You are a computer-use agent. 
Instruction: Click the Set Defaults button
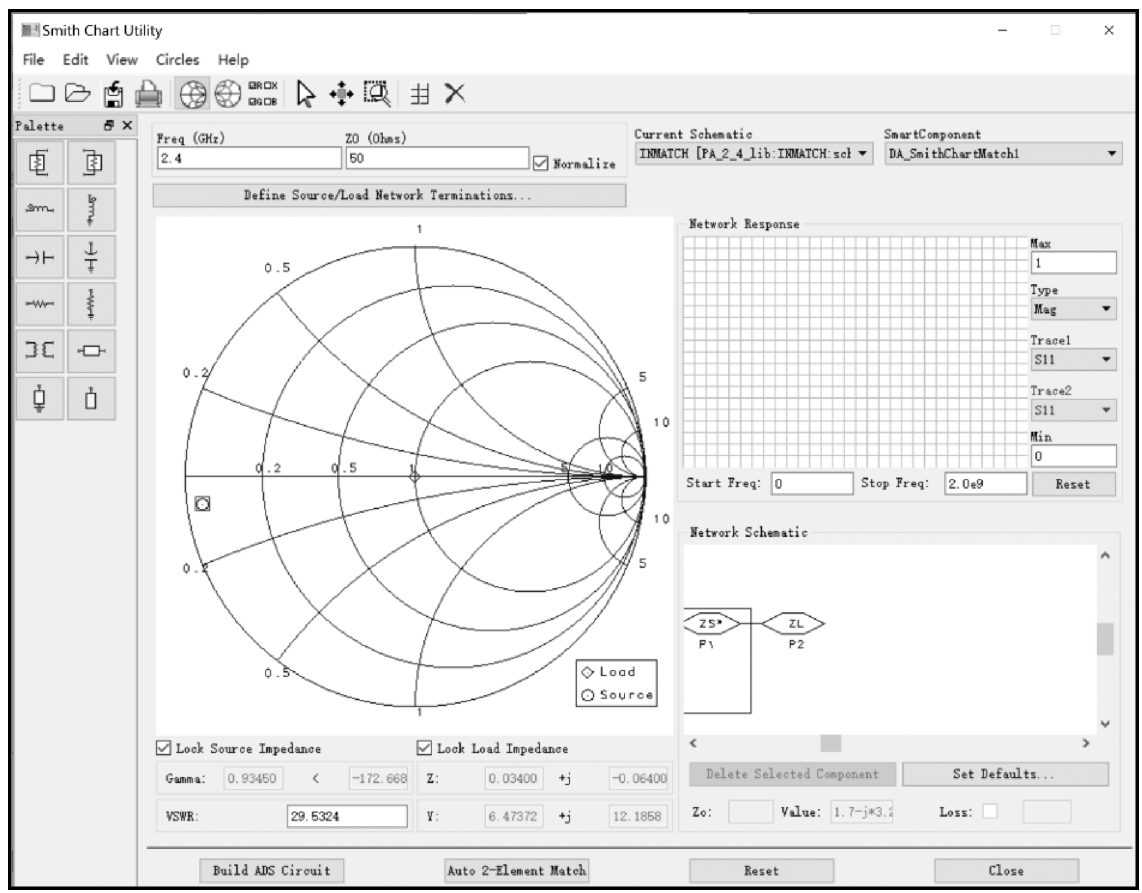click(1005, 774)
